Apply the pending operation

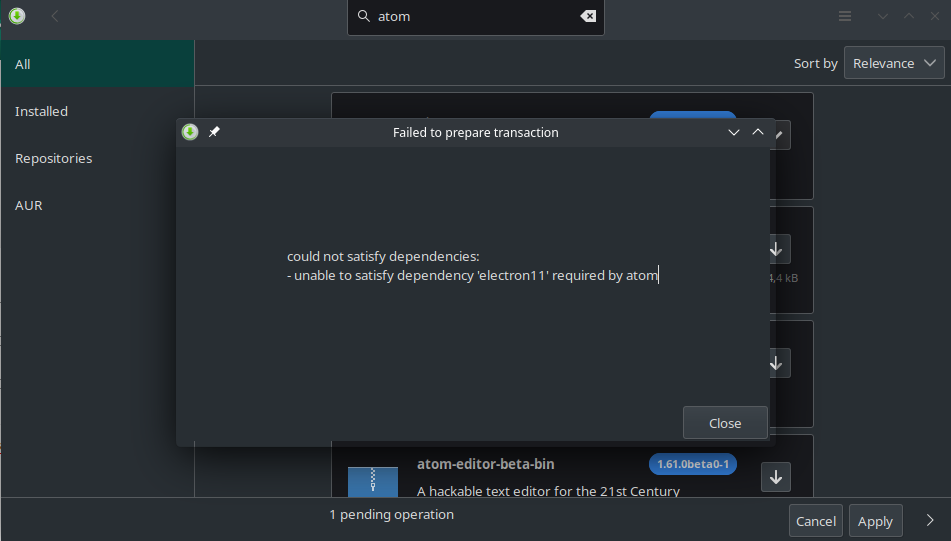pos(875,521)
